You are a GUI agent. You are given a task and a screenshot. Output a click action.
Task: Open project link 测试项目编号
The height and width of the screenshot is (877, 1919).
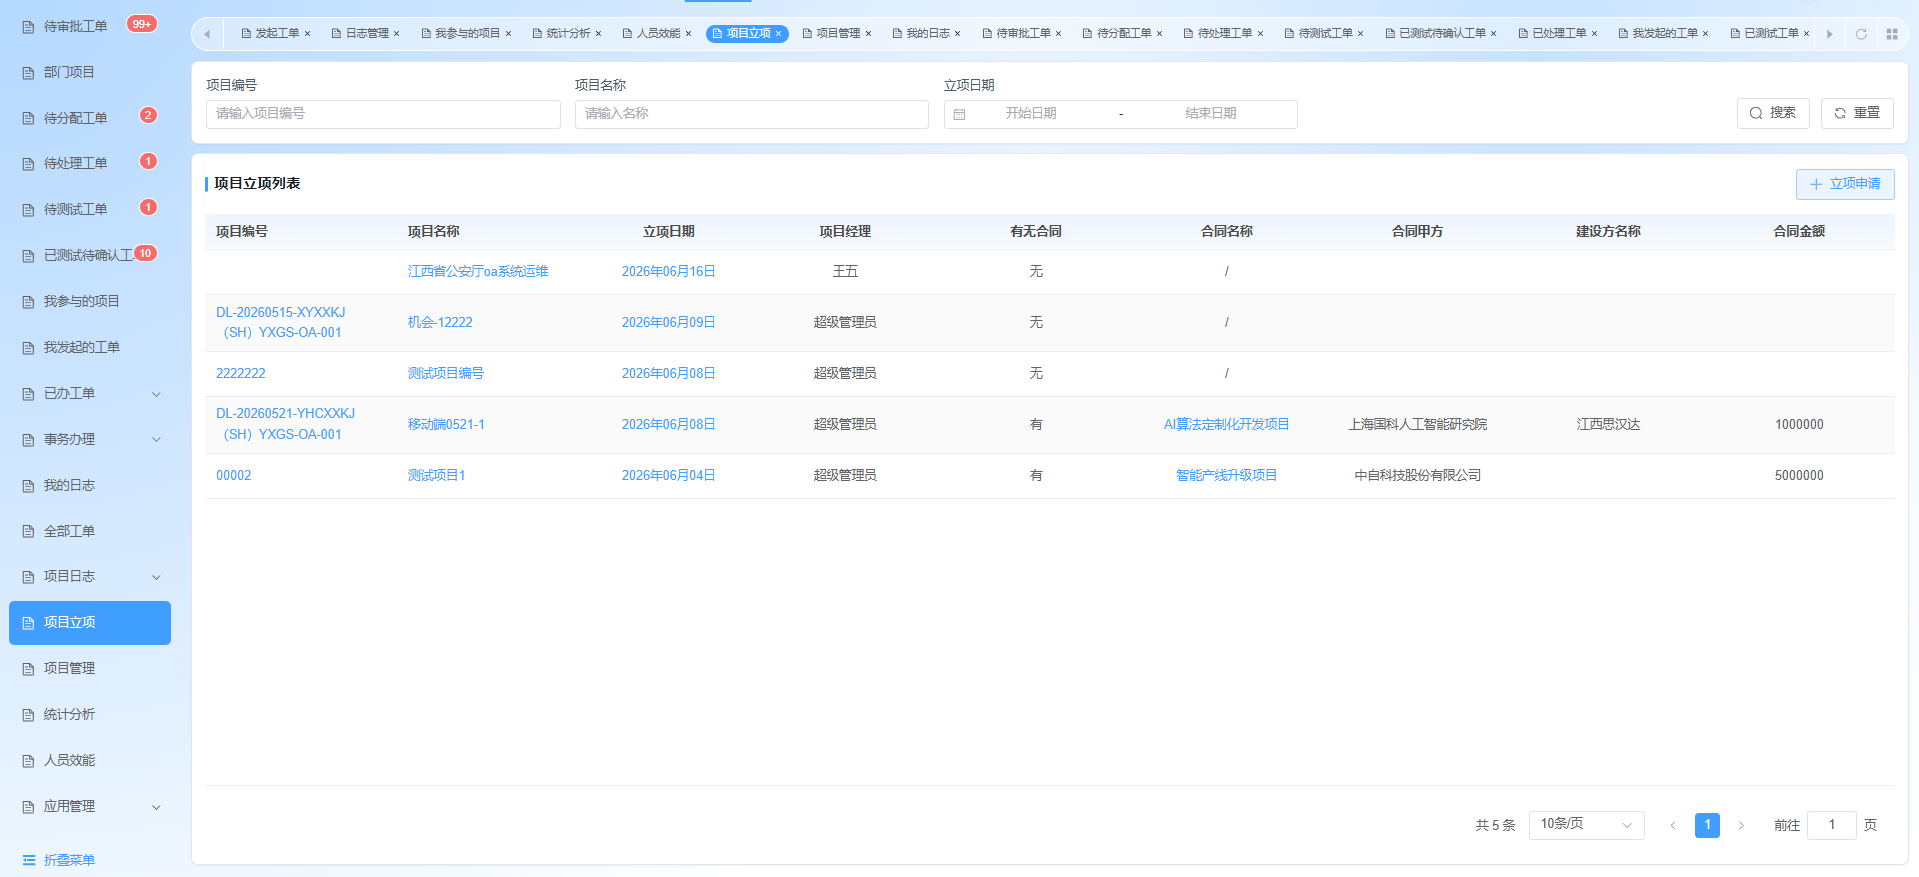click(445, 374)
